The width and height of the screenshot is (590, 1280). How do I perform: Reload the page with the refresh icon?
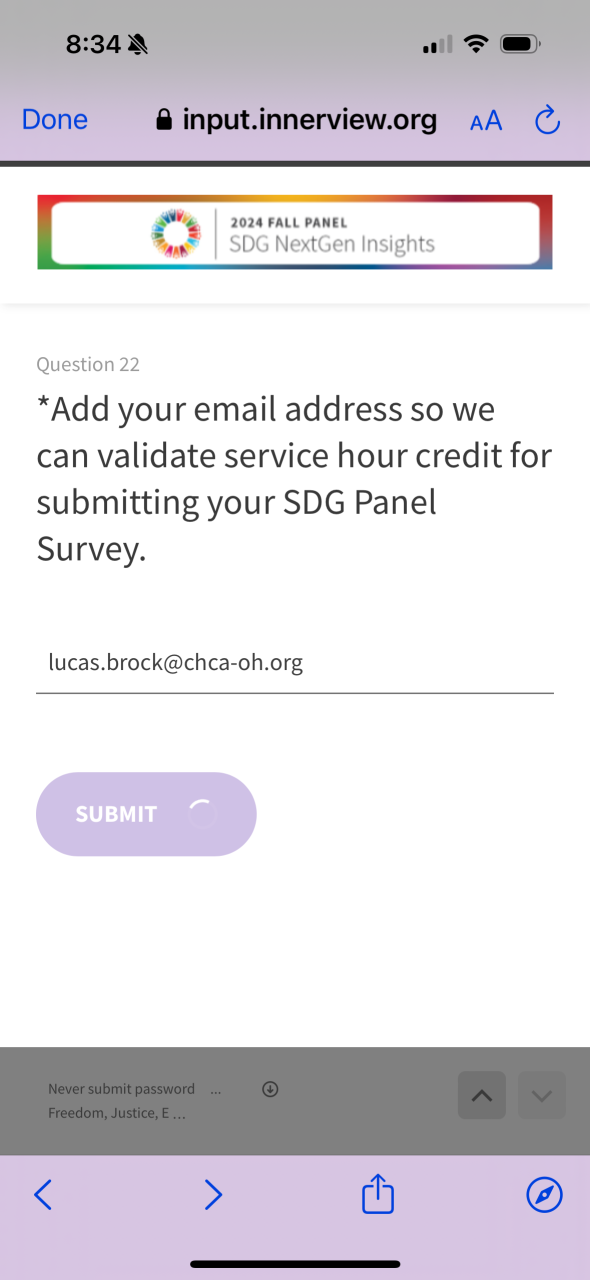pos(547,121)
